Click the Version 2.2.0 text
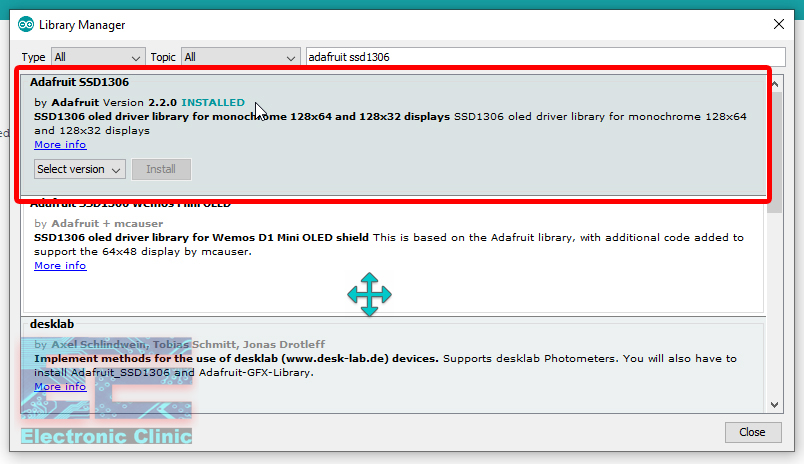The width and height of the screenshot is (804, 464). 139,103
